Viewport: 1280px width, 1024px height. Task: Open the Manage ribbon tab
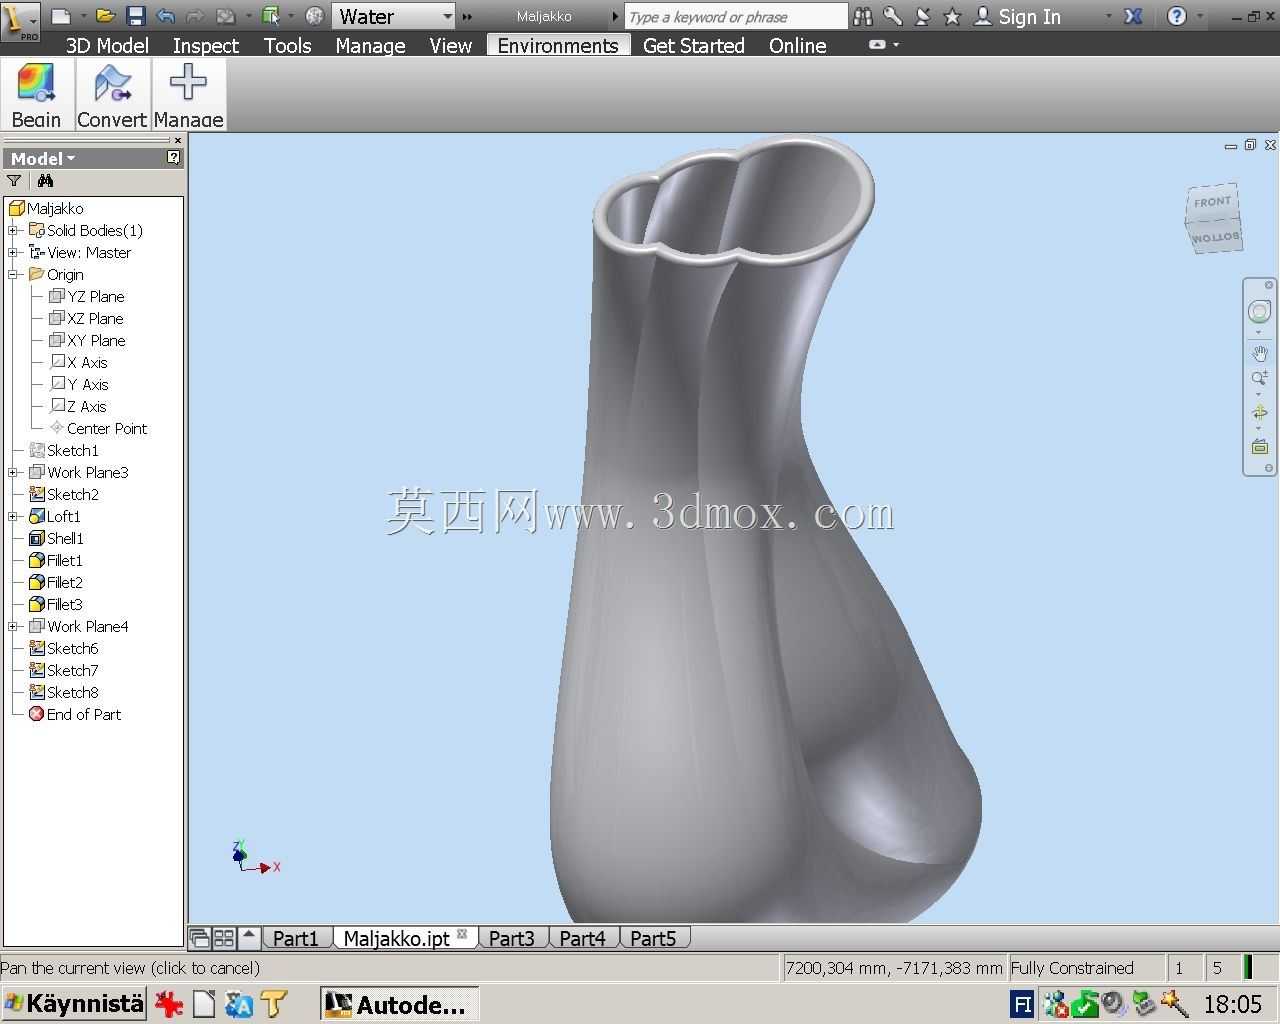370,45
